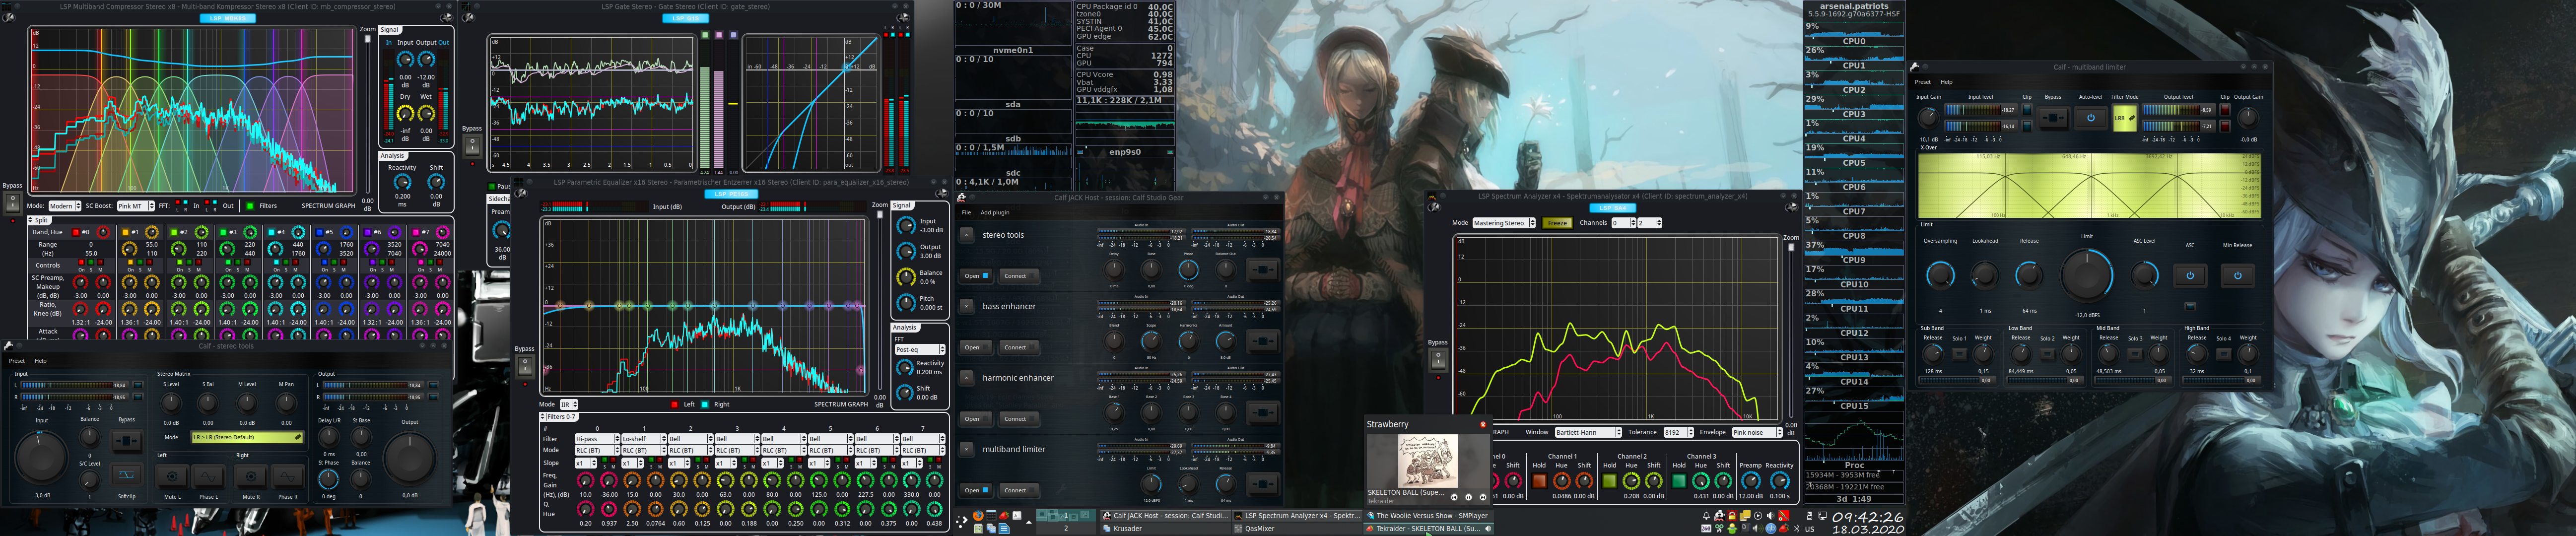Close the Strawberry popup with red x
The width and height of the screenshot is (2576, 536).
click(1482, 424)
